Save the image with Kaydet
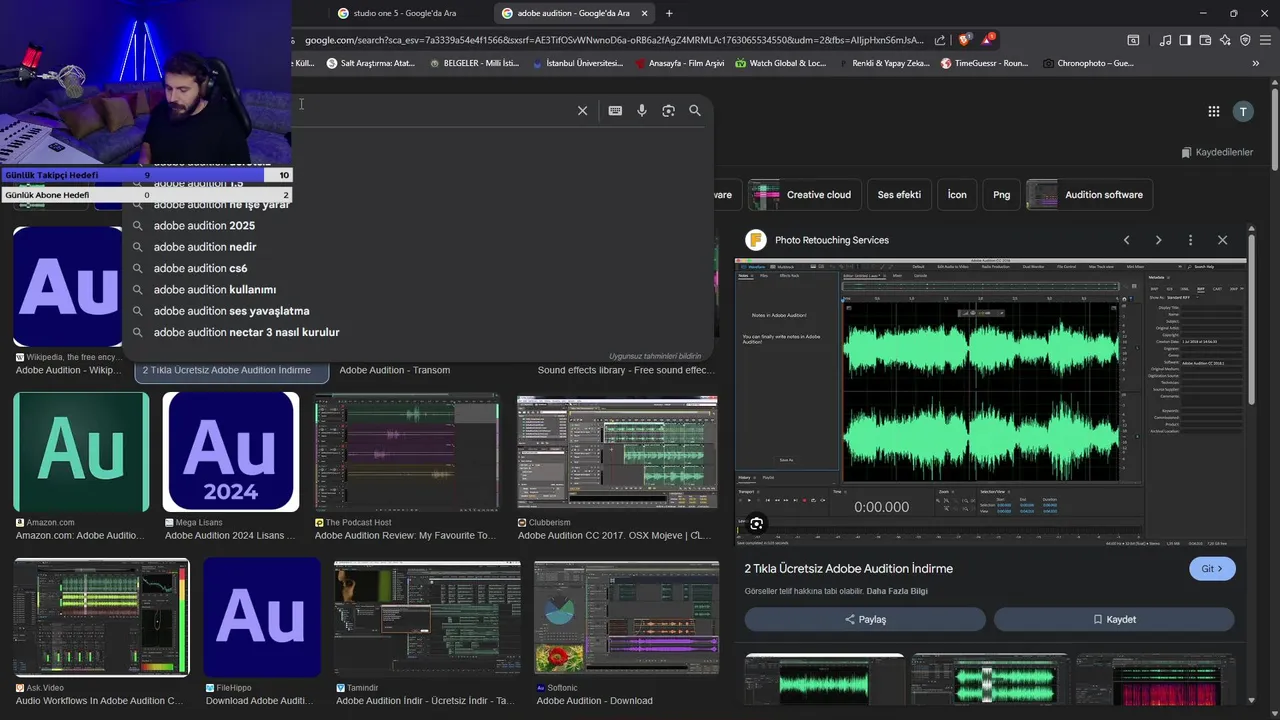1280x720 pixels. 1114,619
